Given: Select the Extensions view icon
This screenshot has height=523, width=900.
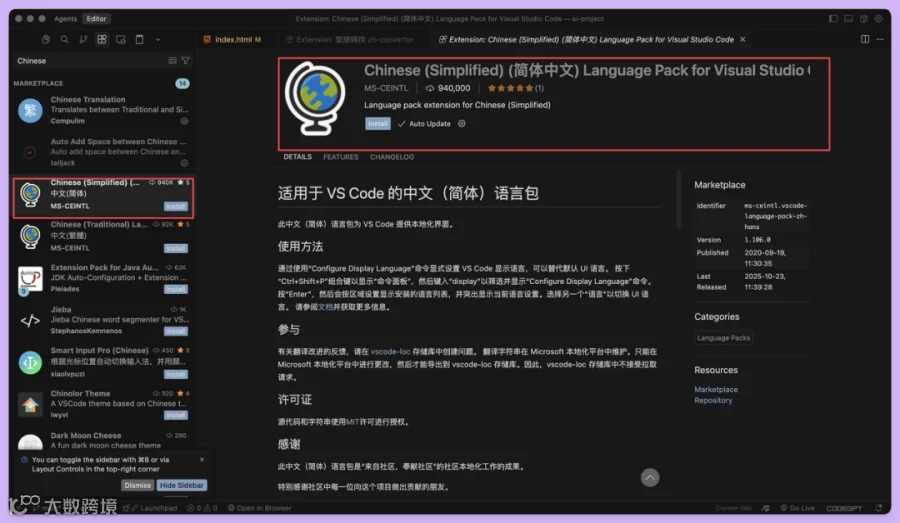Looking at the screenshot, I should [x=102, y=40].
